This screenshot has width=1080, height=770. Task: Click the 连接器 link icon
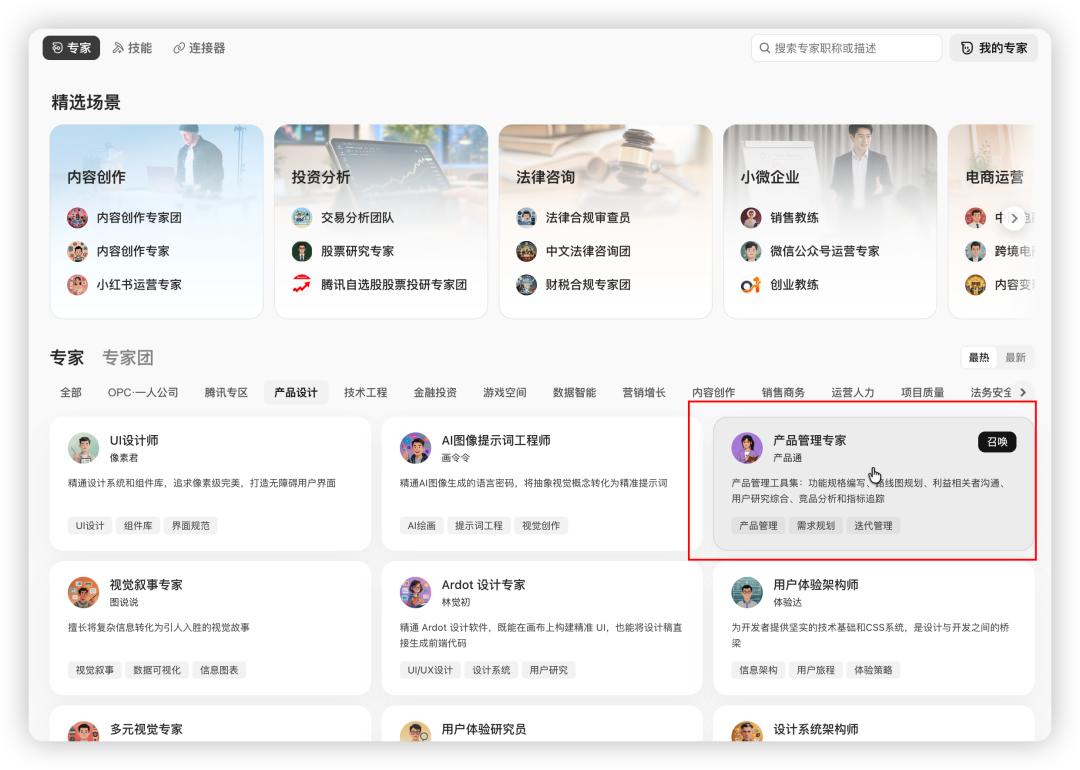tap(178, 48)
